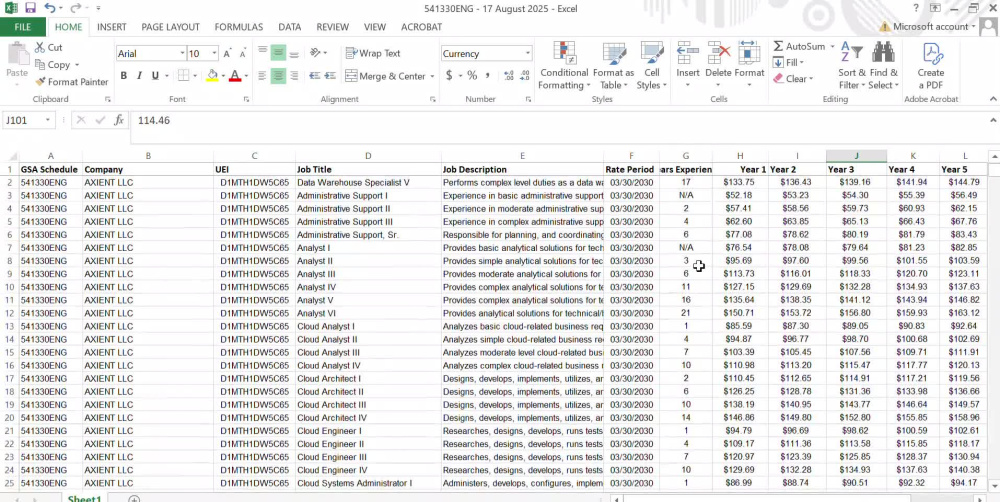Click the accounting dollar format icon
The image size is (1000, 502).
point(449,76)
